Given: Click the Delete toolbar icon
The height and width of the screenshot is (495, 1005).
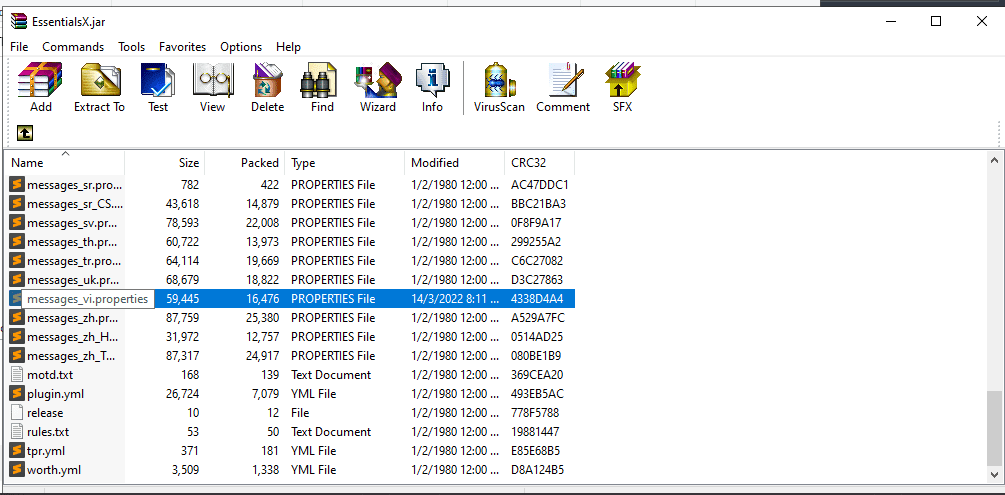Looking at the screenshot, I should coord(267,87).
